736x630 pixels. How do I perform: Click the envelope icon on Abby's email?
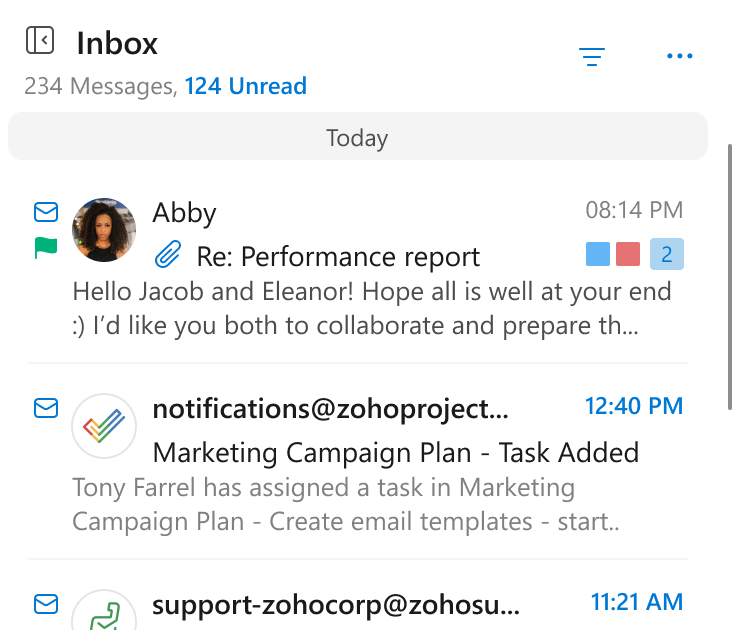point(46,212)
